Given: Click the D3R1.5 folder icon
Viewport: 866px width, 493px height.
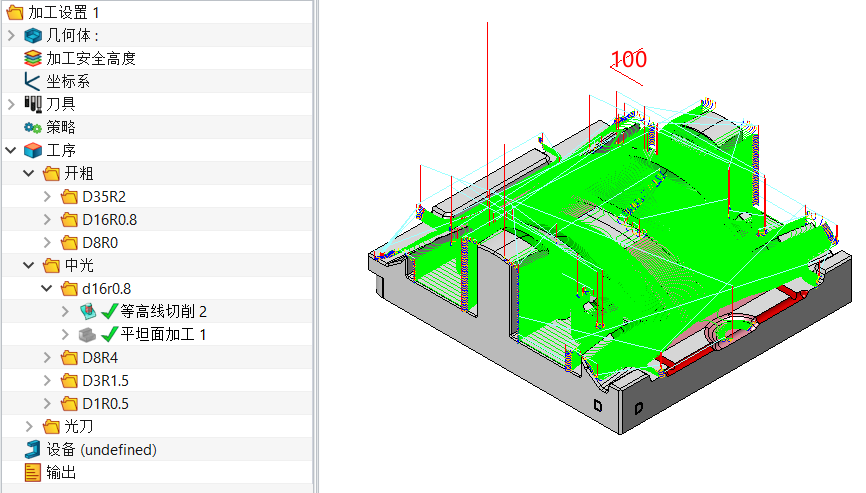Looking at the screenshot, I should coord(69,381).
